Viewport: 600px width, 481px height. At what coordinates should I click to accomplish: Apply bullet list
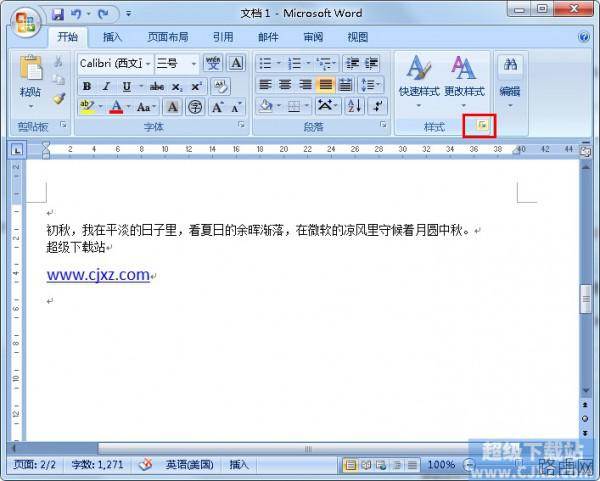(x=265, y=64)
